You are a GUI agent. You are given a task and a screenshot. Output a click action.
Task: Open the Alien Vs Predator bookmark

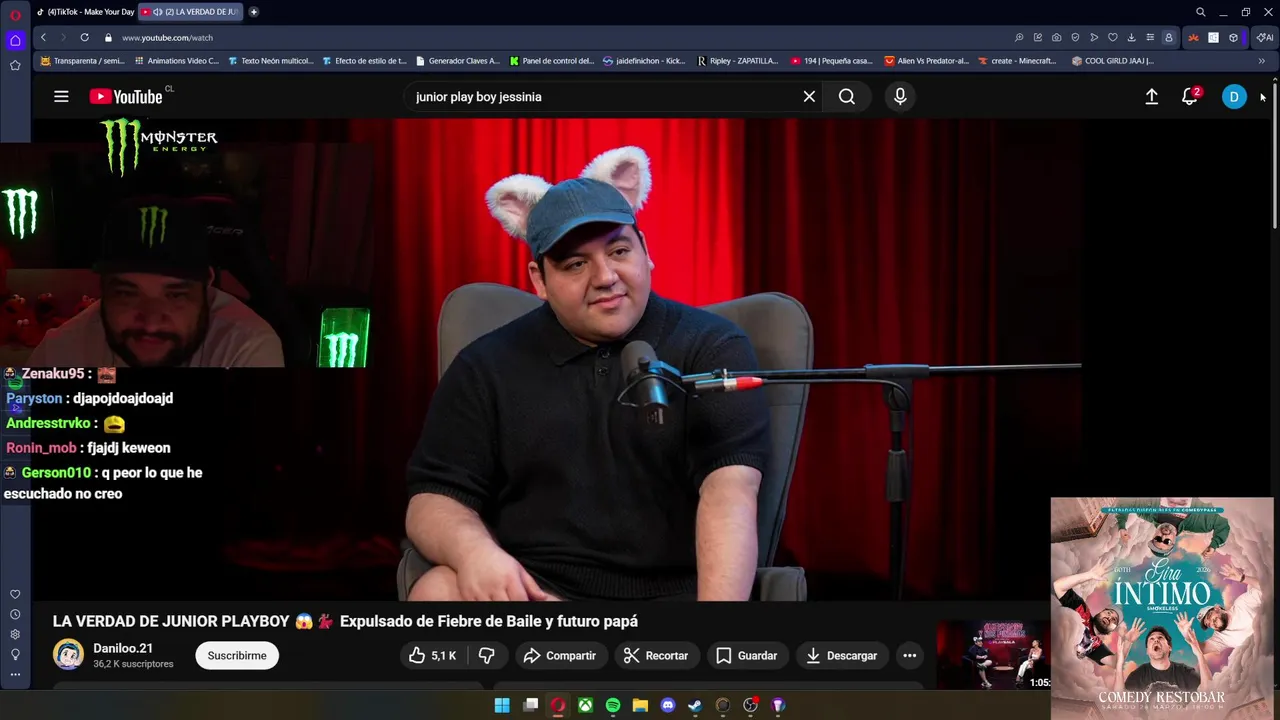[x=927, y=61]
